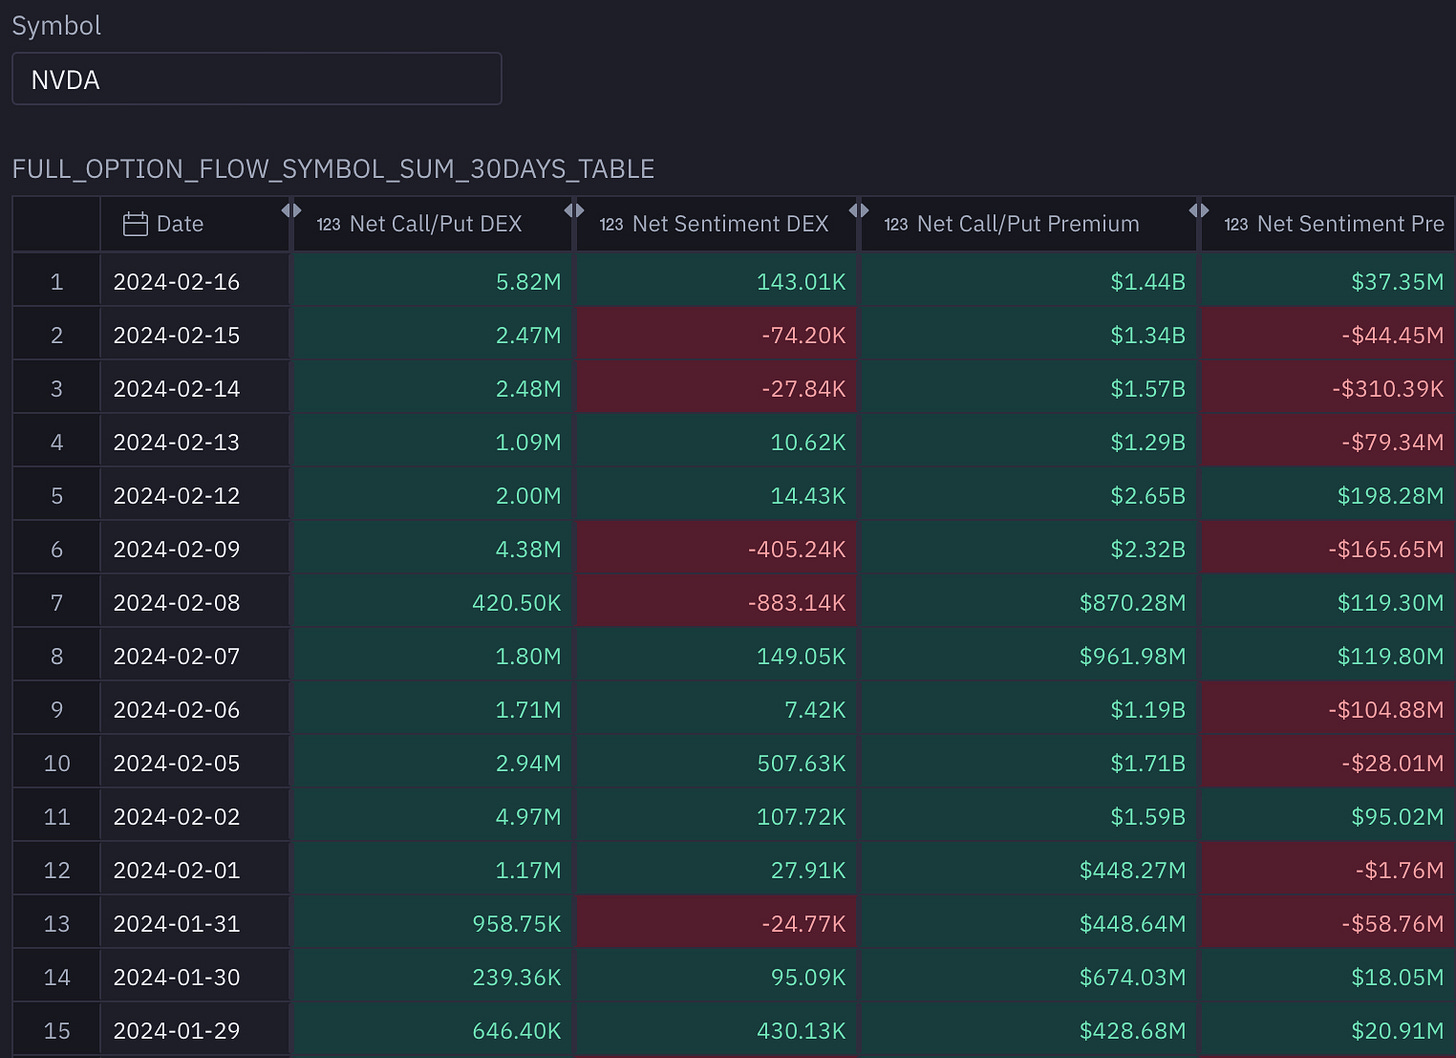Click resize handle after Net Sentiment DEX column
This screenshot has width=1456, height=1058.
click(858, 210)
